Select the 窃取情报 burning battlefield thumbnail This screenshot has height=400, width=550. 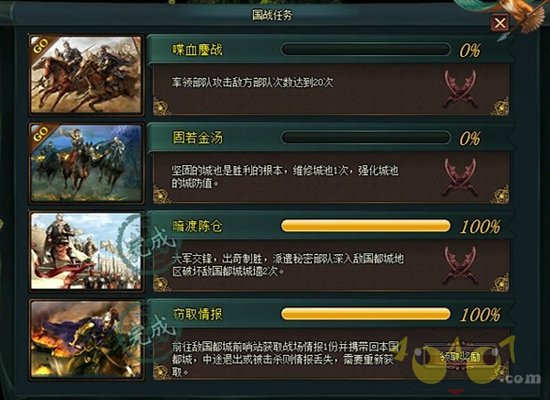86,339
